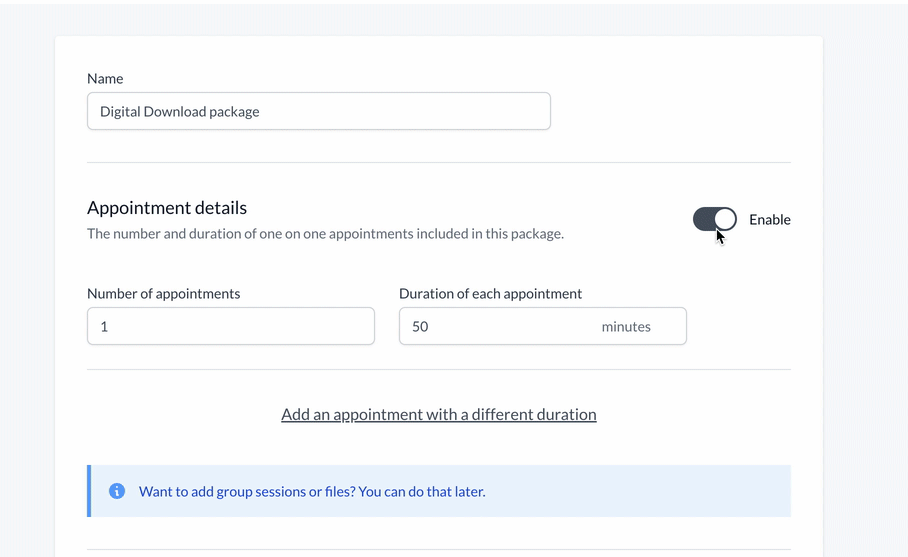
Task: Click the Enable label beside the switch
Action: (769, 220)
